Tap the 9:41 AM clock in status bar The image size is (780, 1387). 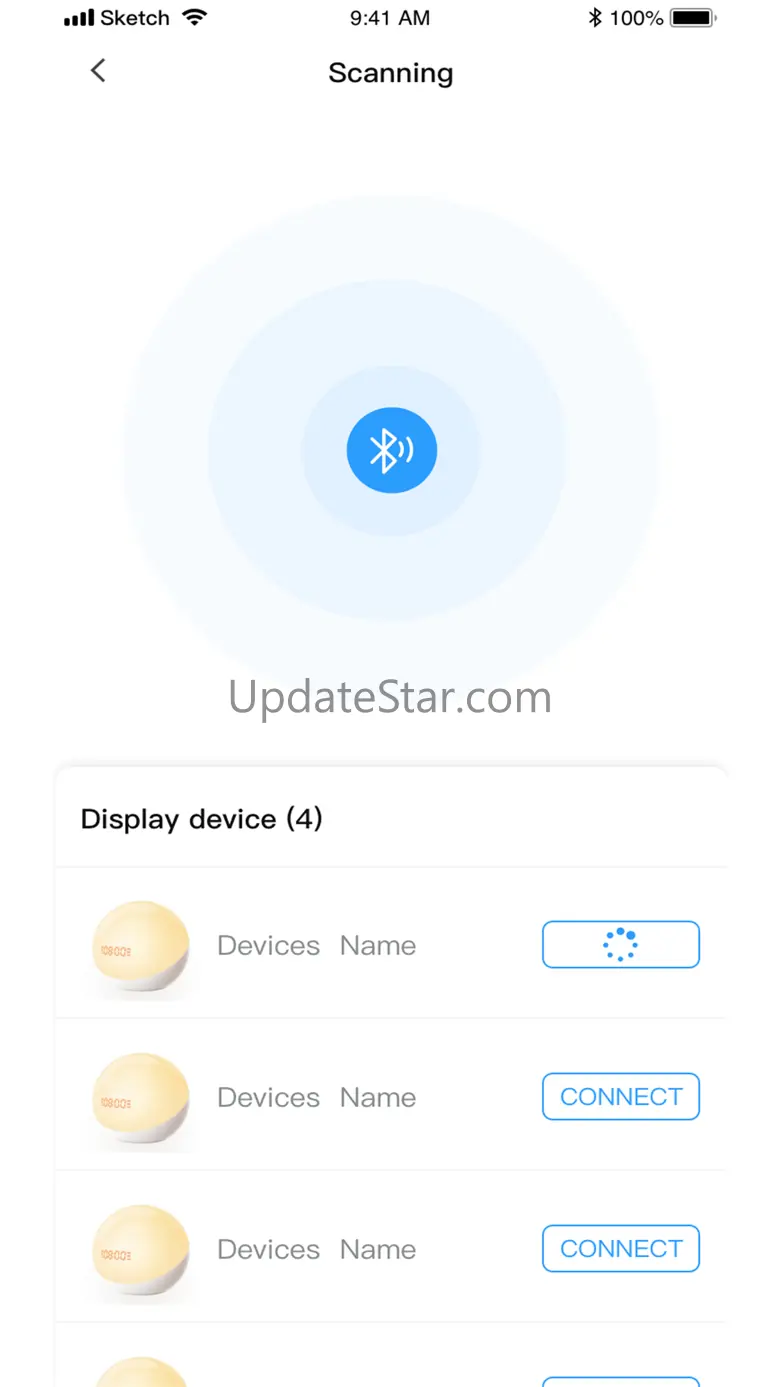pyautogui.click(x=390, y=17)
